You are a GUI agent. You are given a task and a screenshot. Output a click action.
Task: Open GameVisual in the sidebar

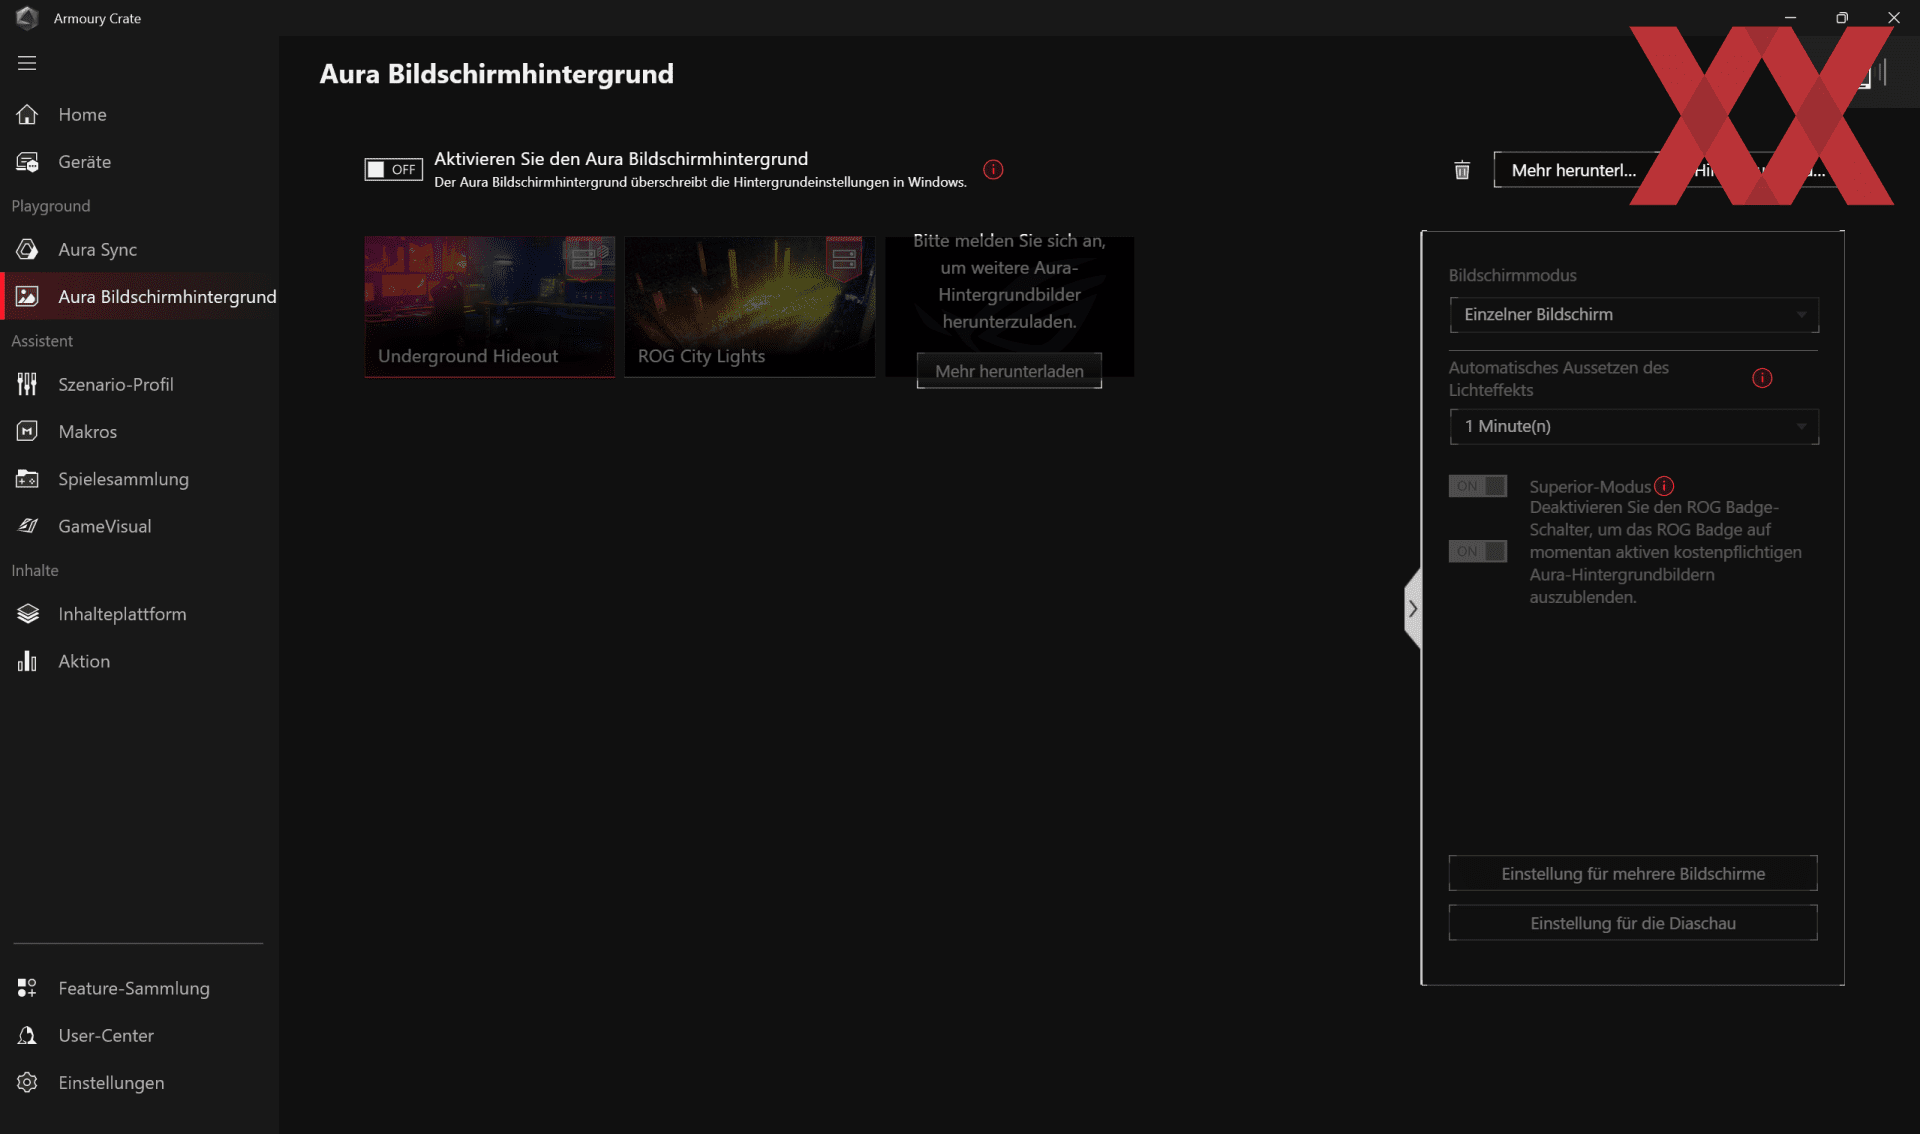139,526
